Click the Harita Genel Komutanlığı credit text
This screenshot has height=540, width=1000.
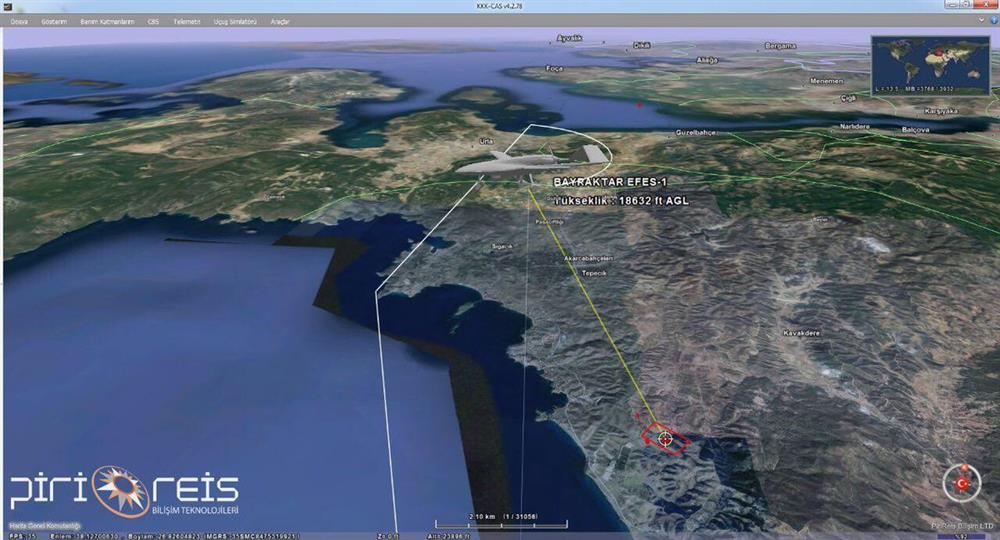point(44,525)
